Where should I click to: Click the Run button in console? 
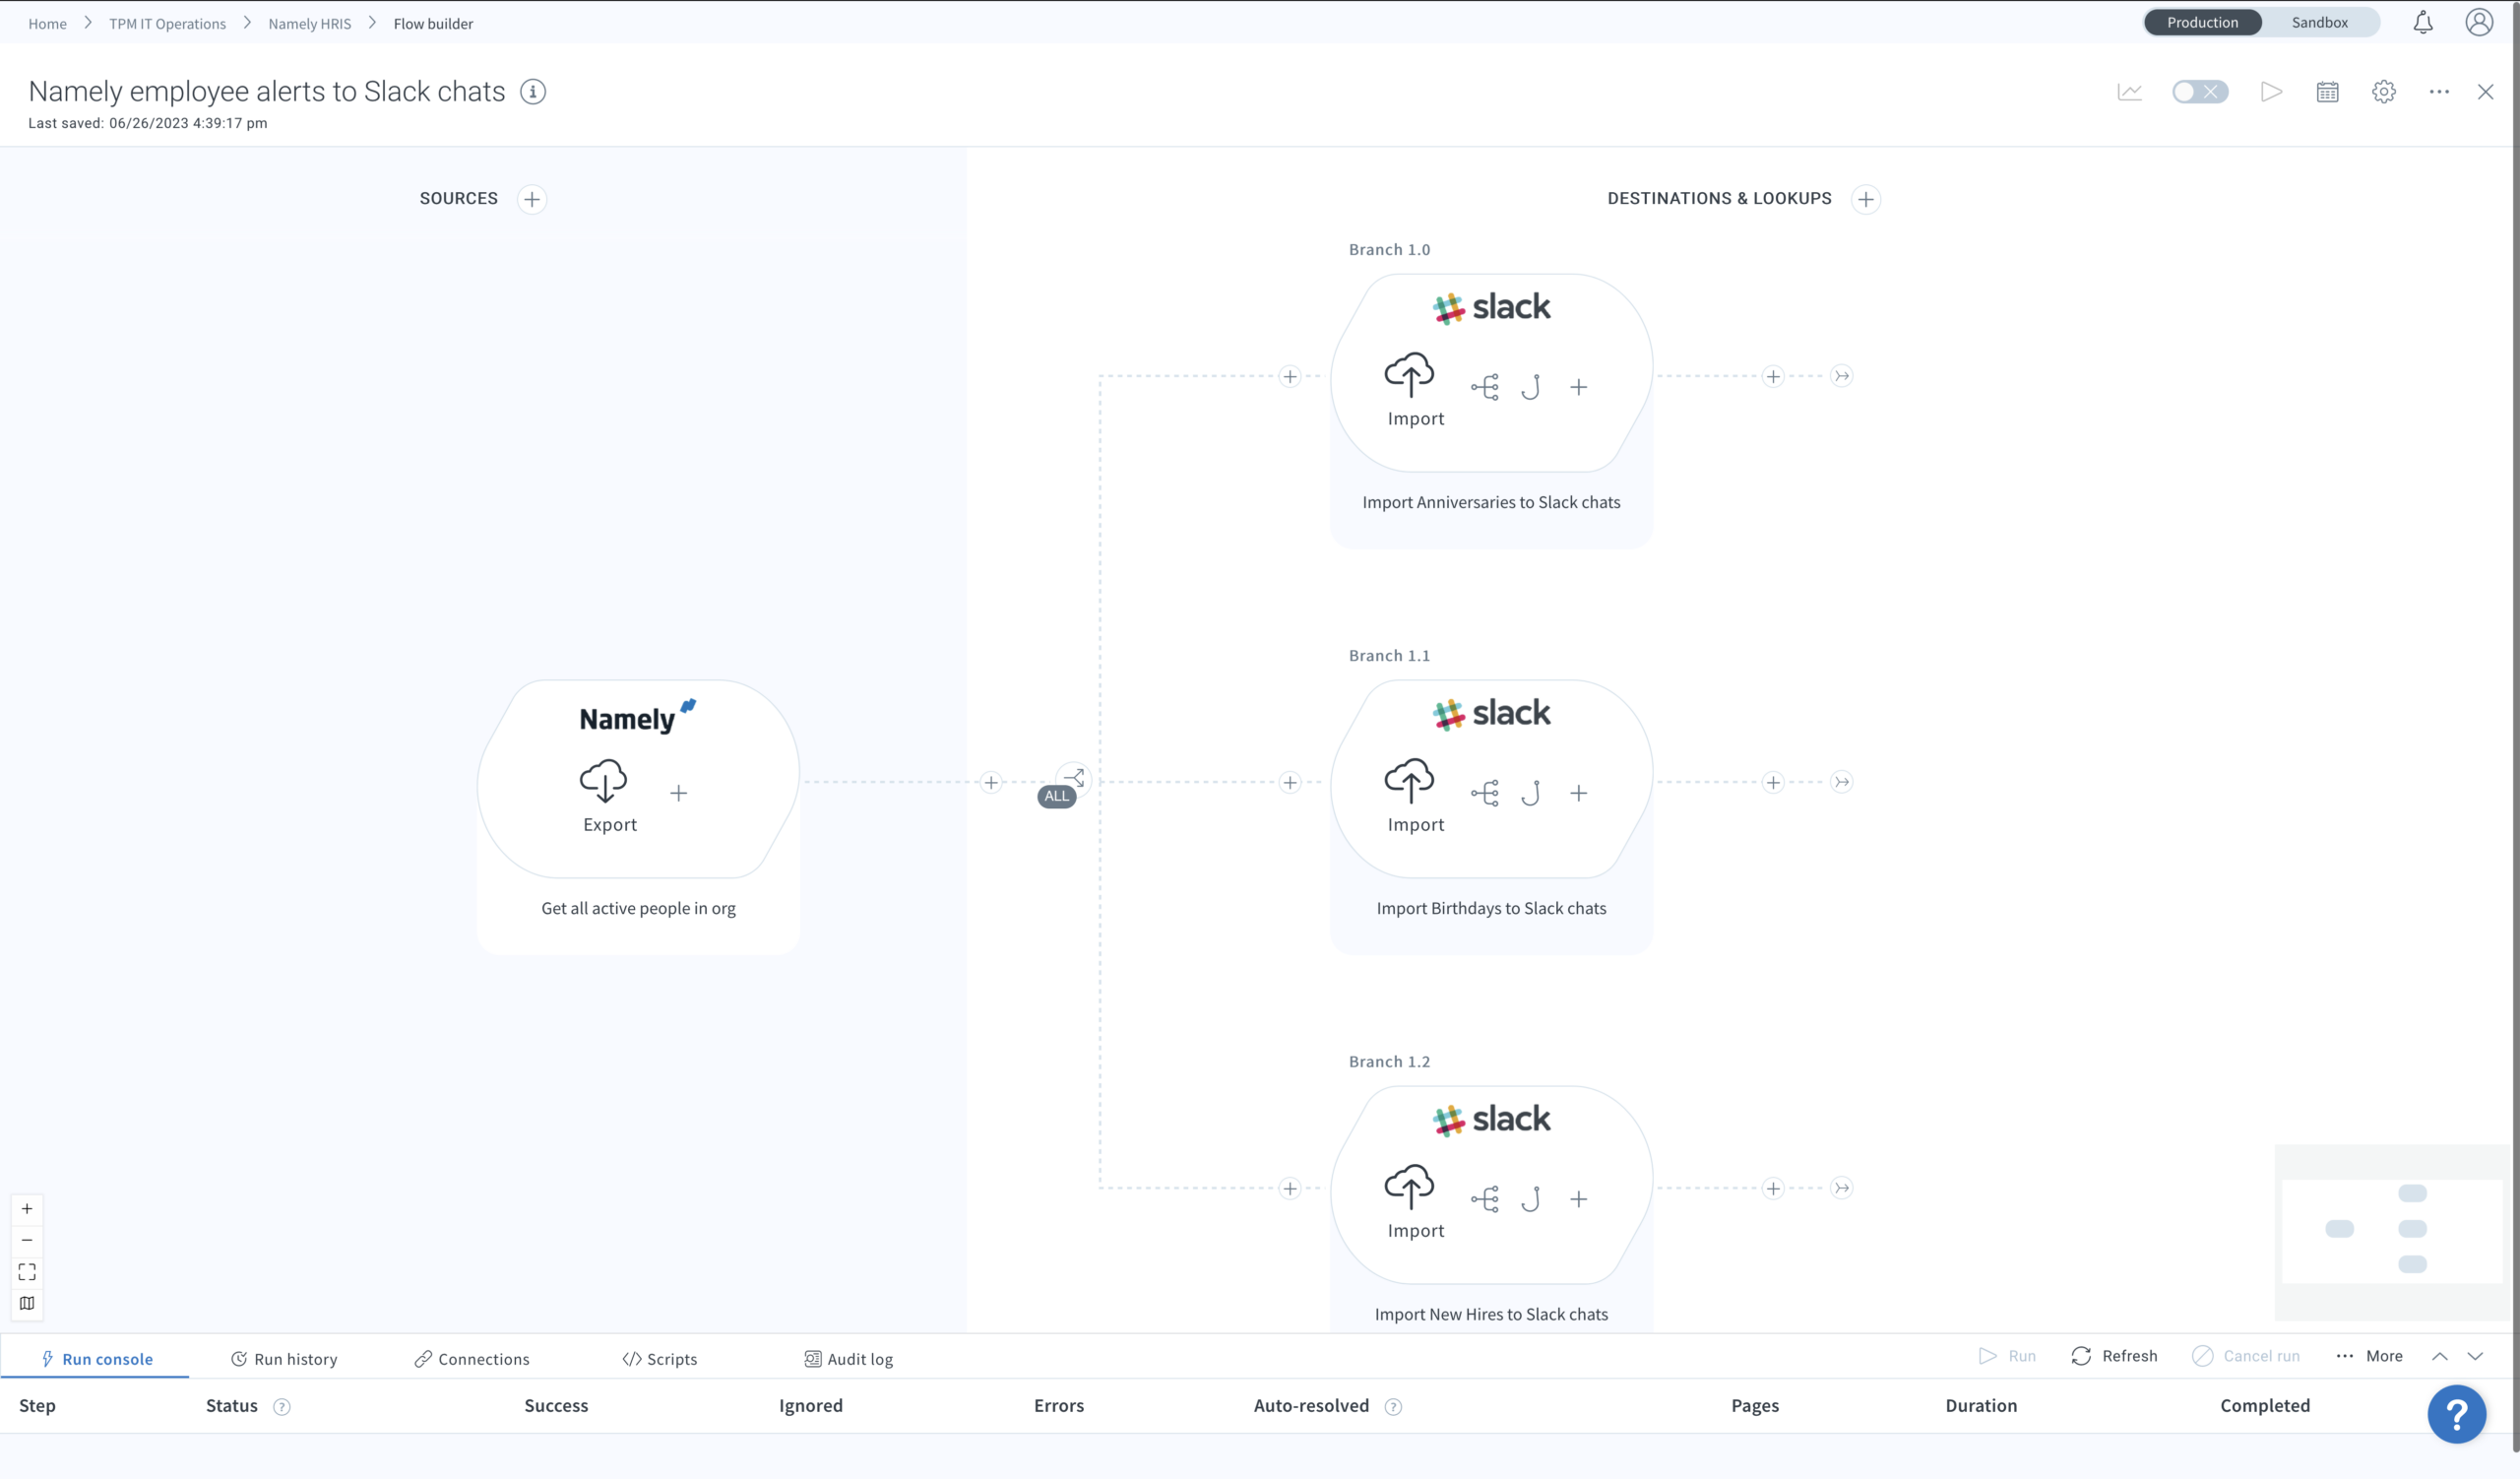[2007, 1356]
